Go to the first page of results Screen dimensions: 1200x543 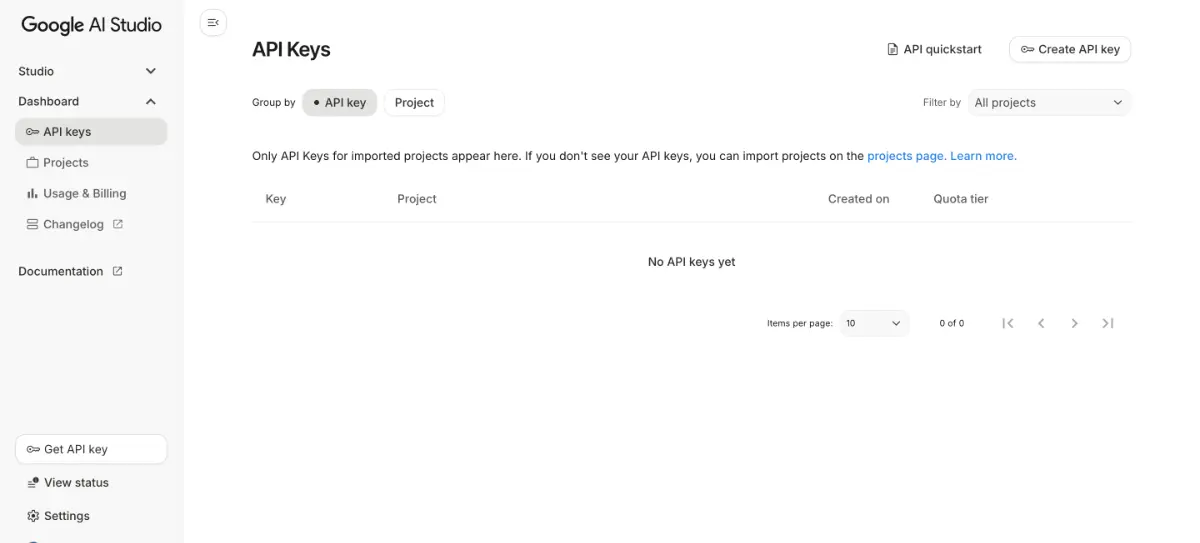coord(1008,323)
